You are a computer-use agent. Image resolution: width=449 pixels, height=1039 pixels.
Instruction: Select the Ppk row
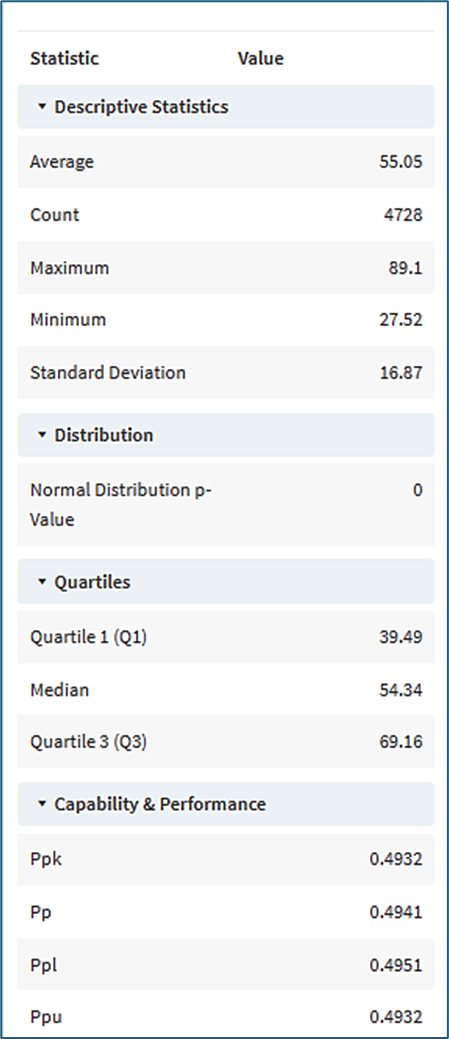click(x=226, y=859)
